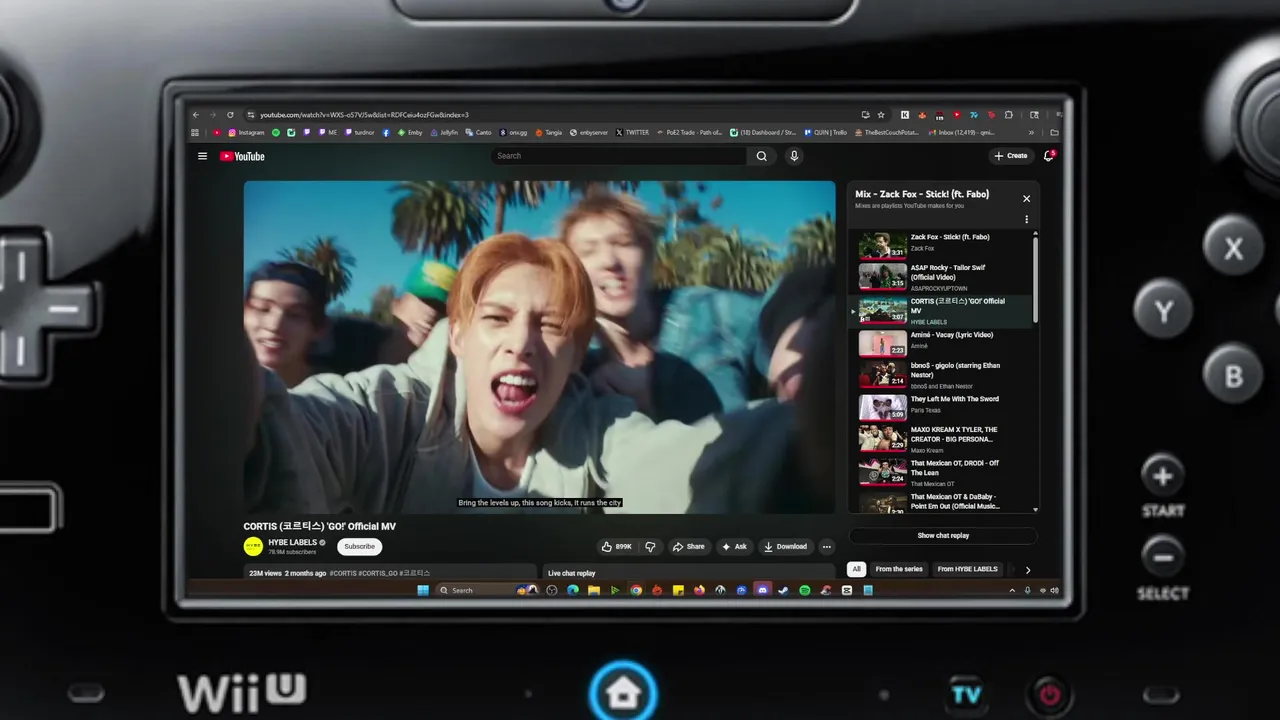The width and height of the screenshot is (1280, 720).
Task: Open Emby bookmark
Action: pyautogui.click(x=409, y=132)
